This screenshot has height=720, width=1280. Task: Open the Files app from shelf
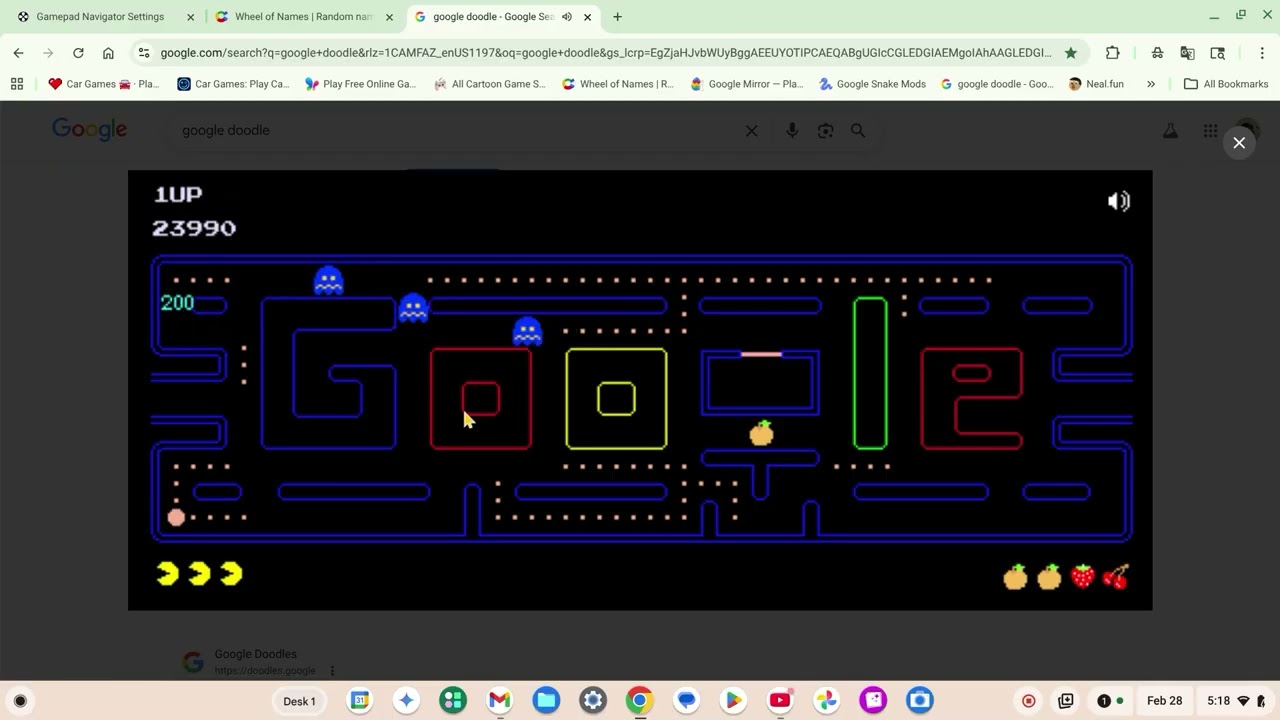pos(546,701)
